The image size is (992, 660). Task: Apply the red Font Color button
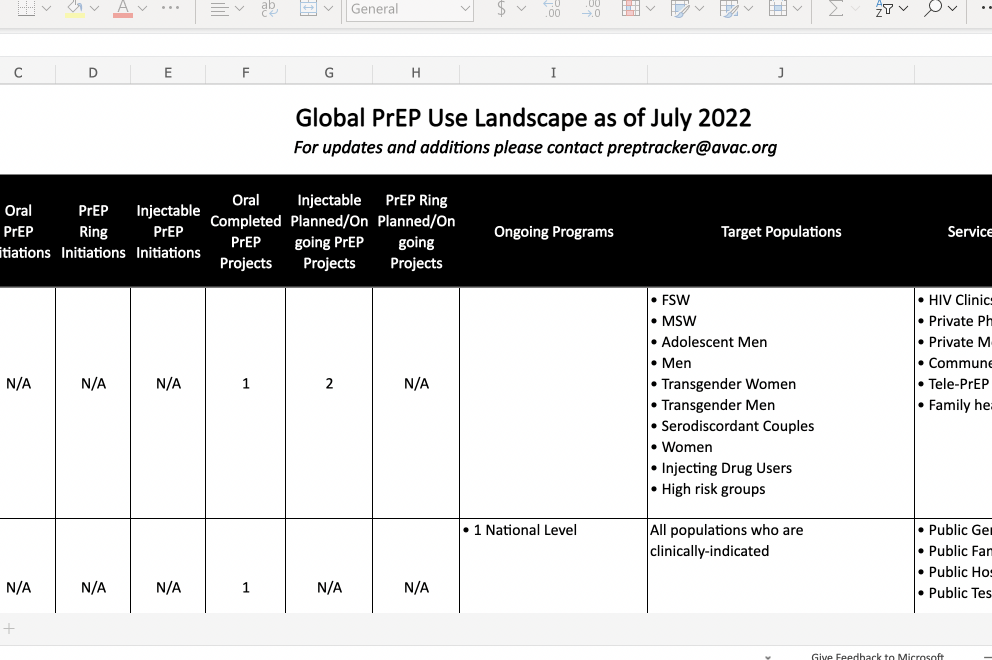click(x=123, y=8)
